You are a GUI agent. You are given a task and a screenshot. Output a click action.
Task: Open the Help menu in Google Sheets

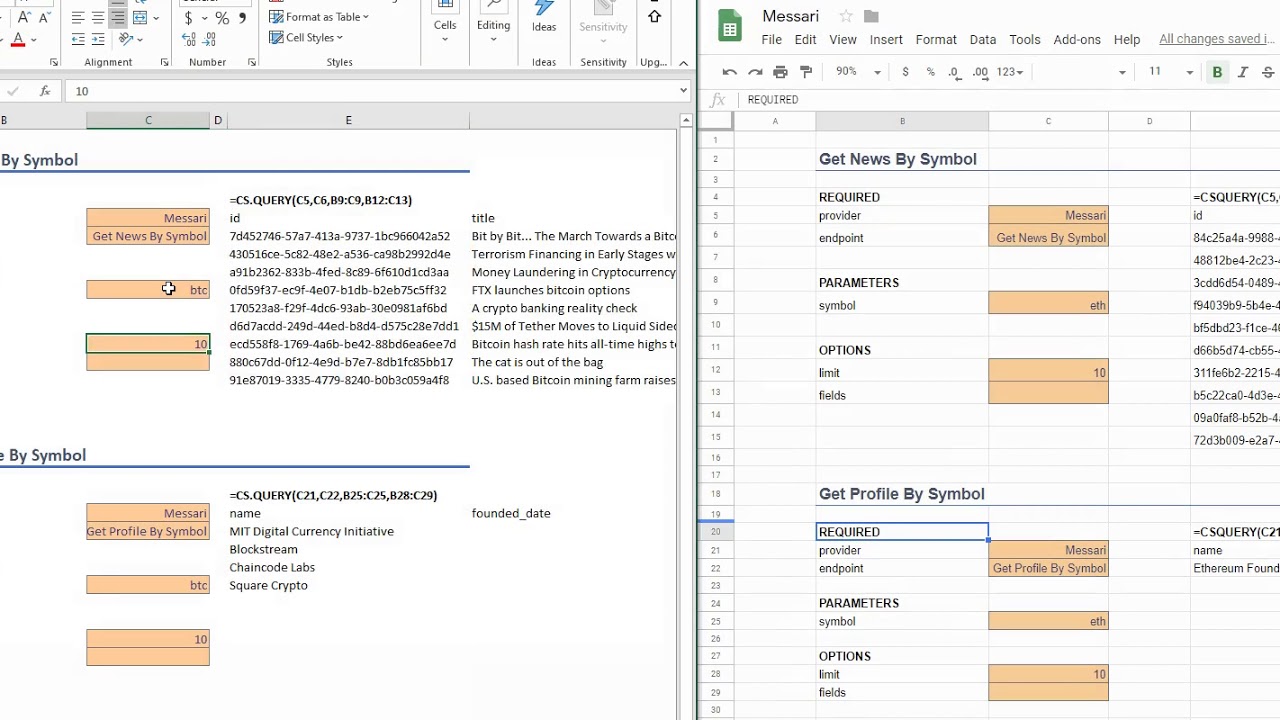[1126, 40]
